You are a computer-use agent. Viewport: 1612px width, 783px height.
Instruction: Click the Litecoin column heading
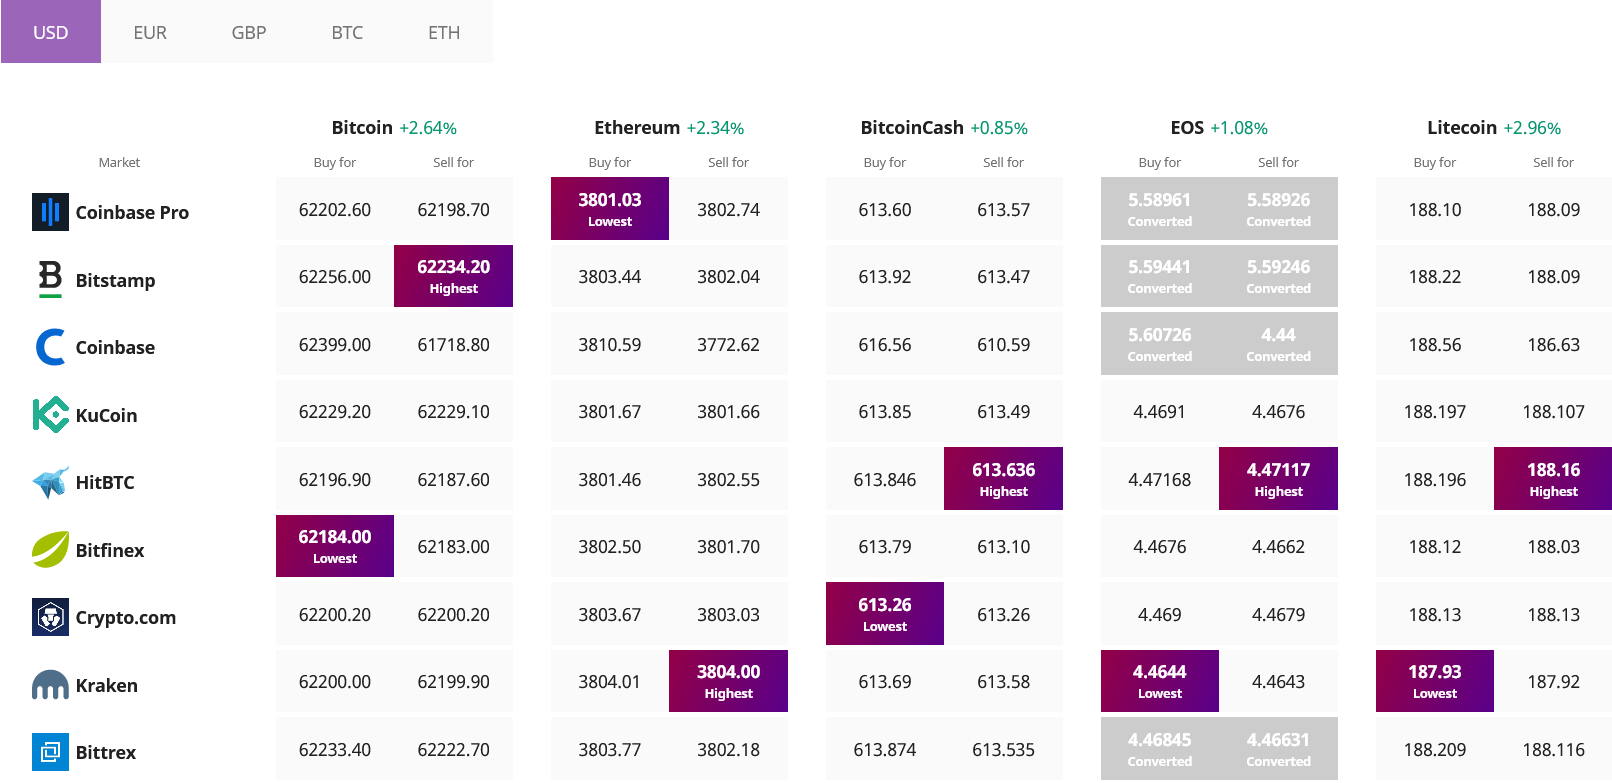1462,127
